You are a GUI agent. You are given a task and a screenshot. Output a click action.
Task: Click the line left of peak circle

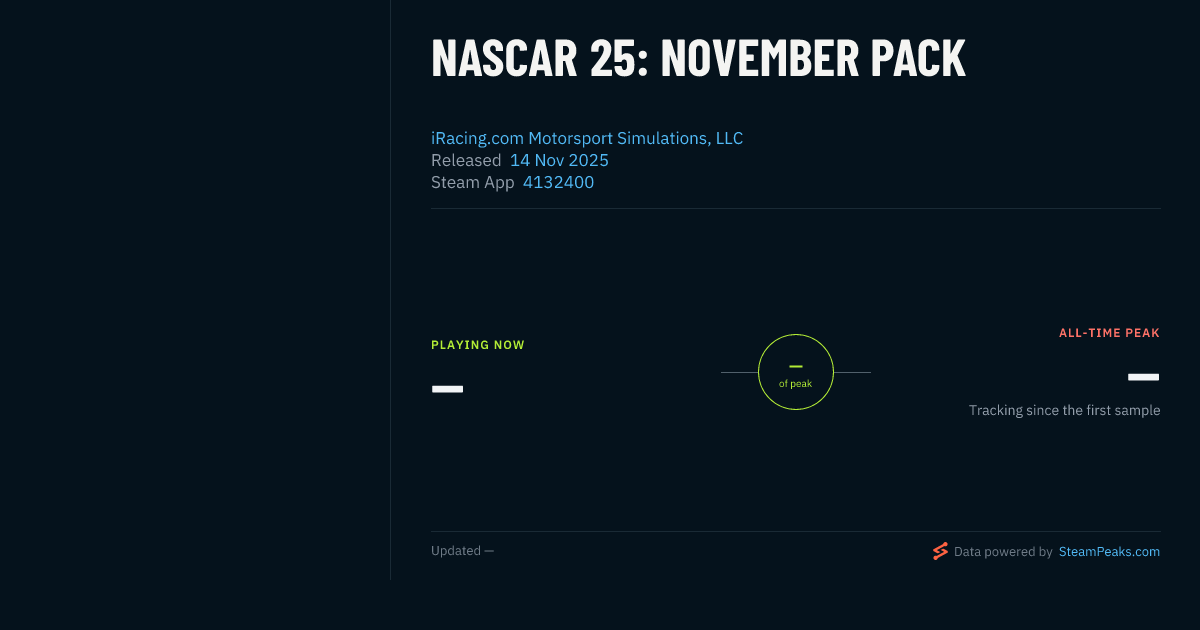tap(739, 372)
